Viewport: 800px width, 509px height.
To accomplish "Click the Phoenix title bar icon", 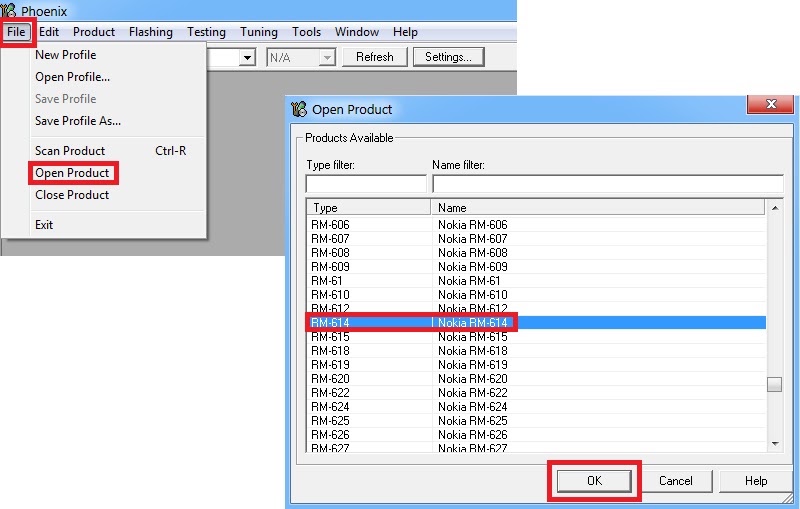I will coord(9,10).
